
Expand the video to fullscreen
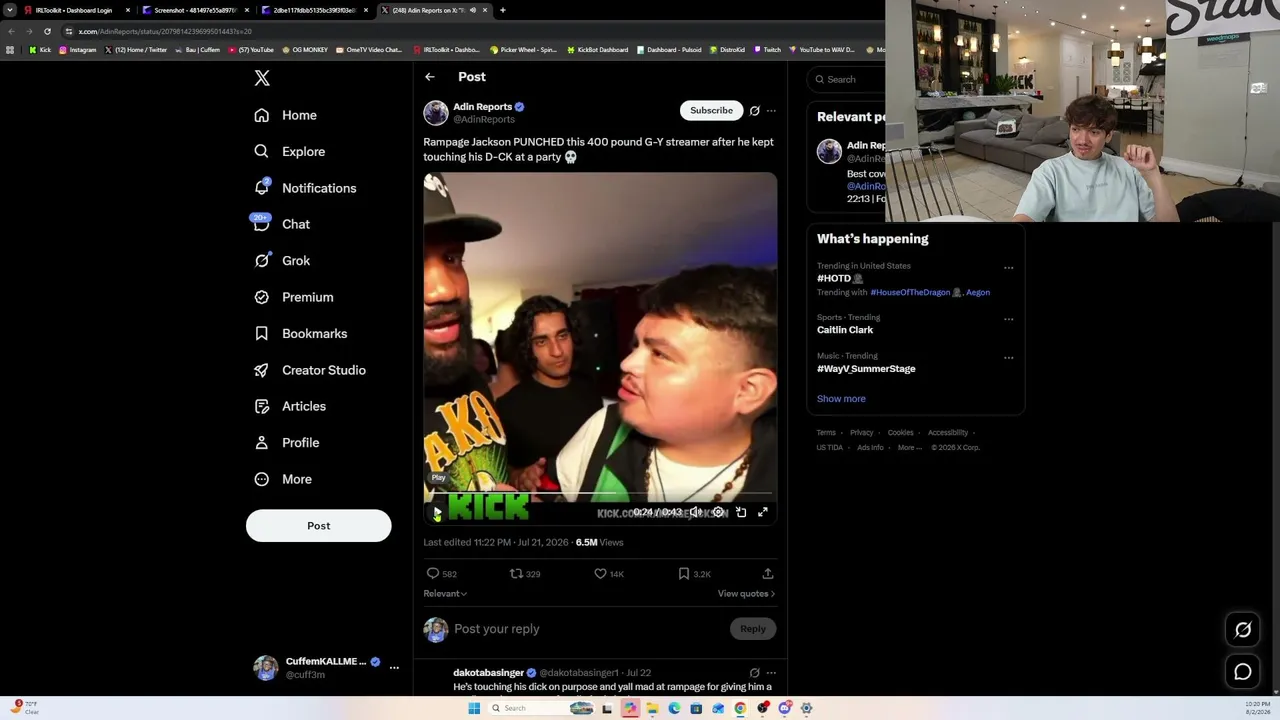763,512
